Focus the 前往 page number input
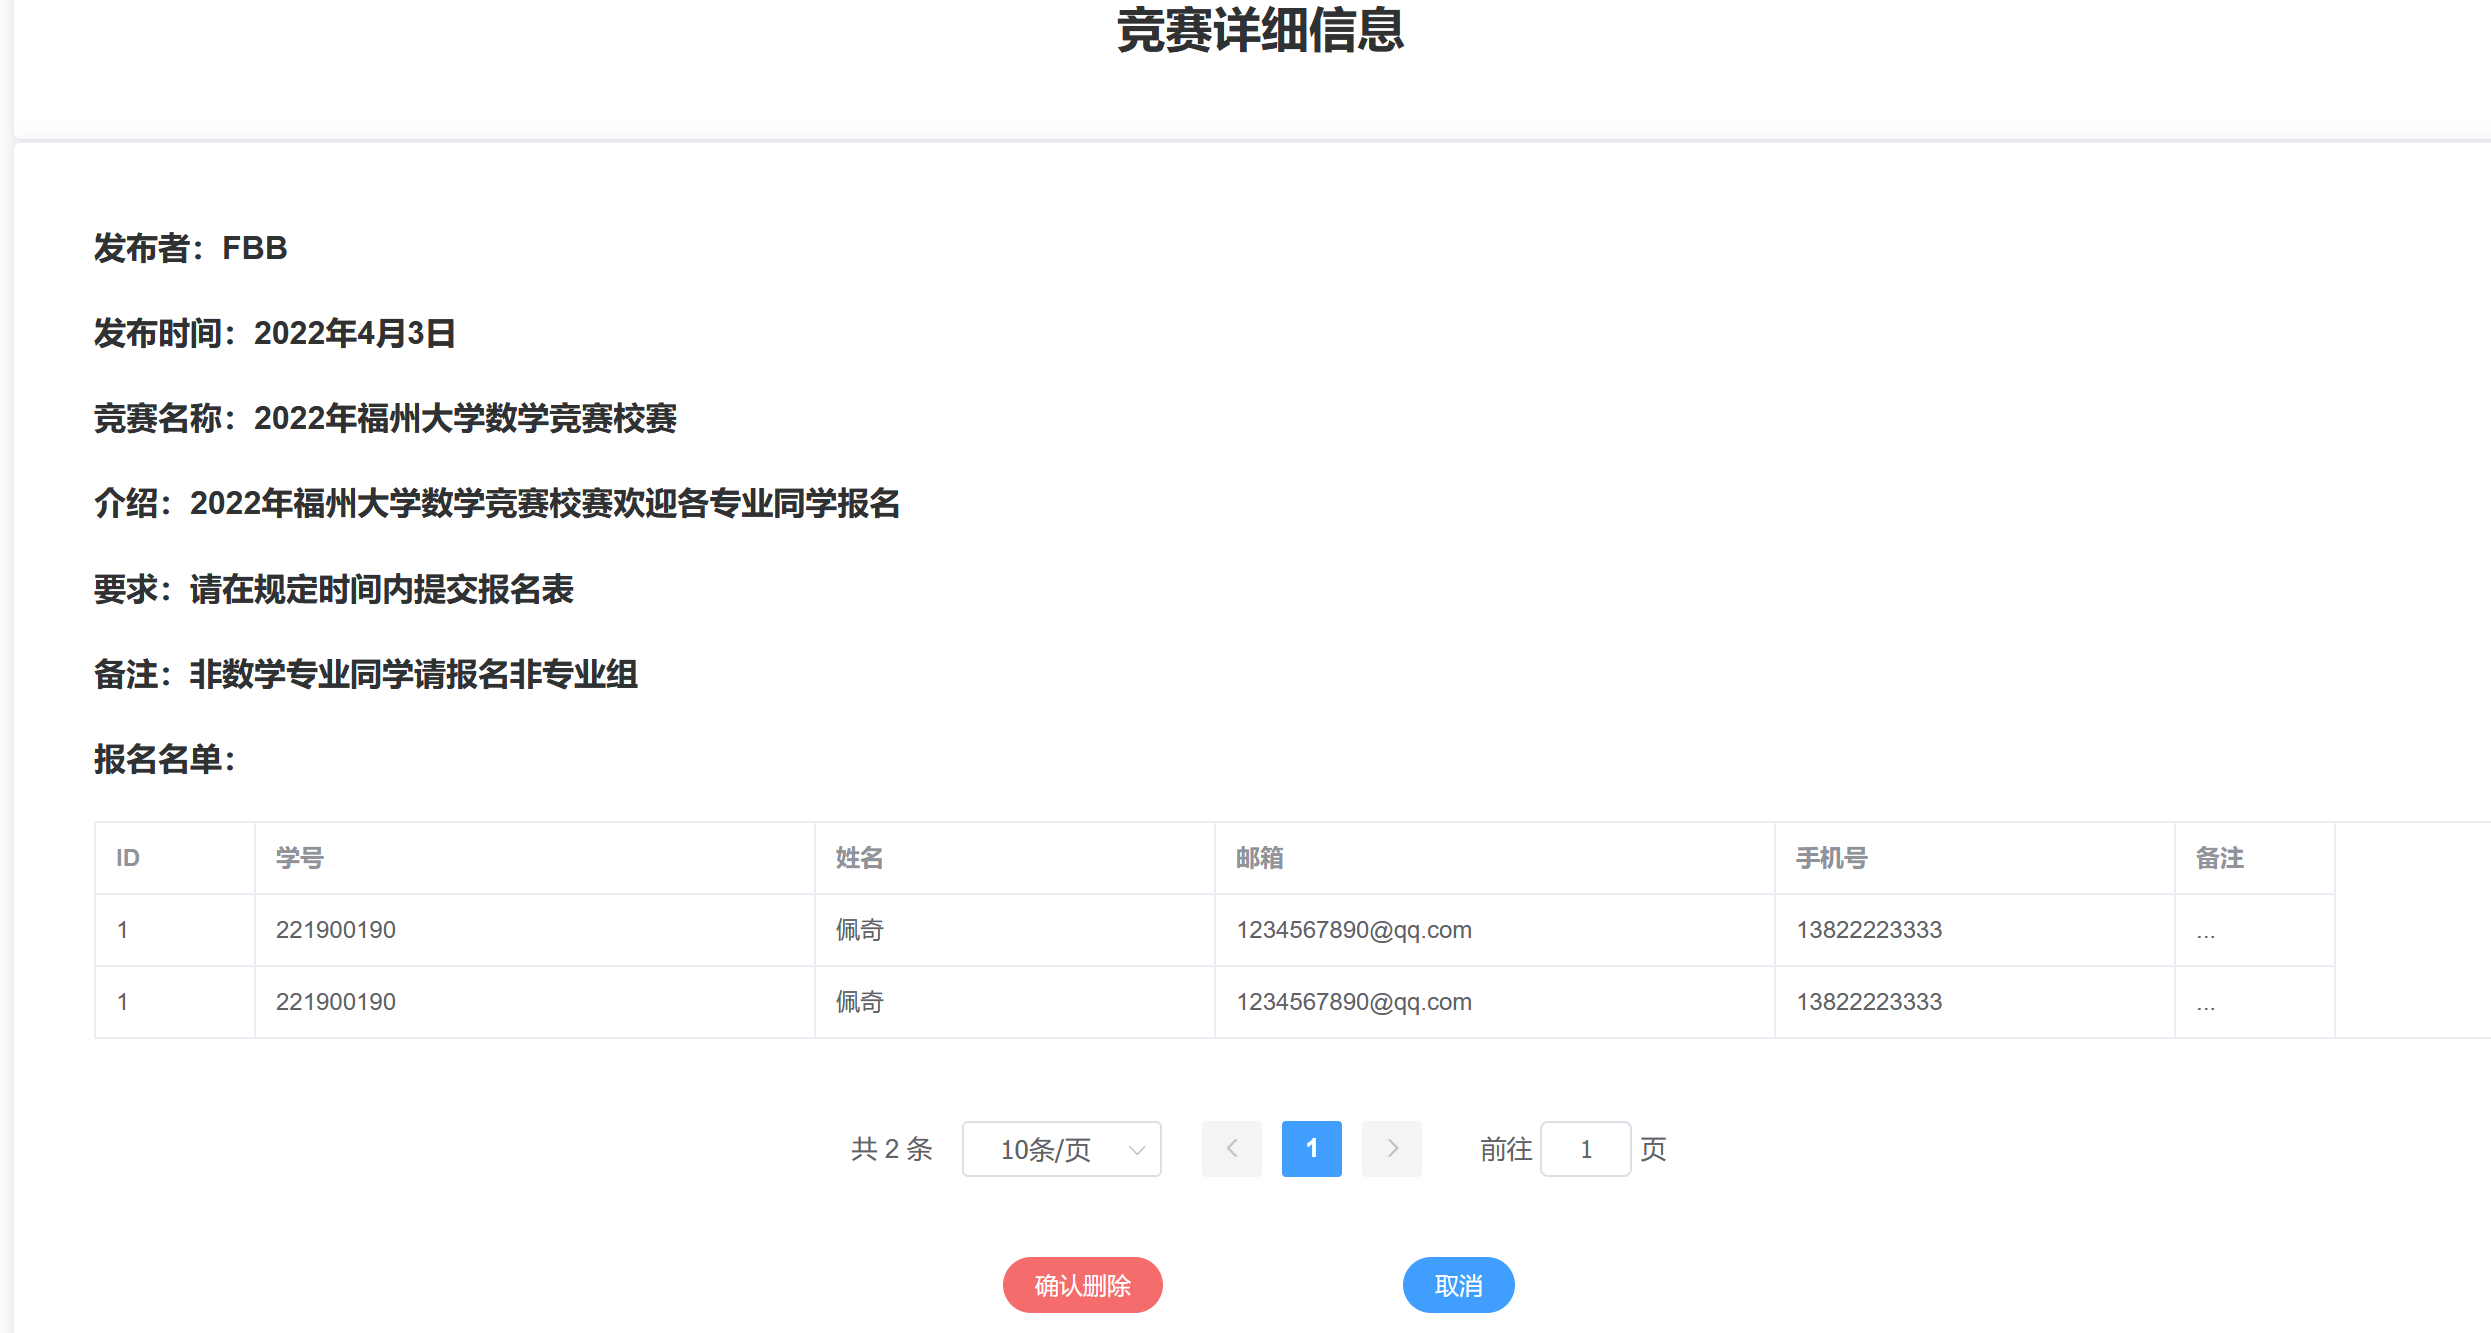The height and width of the screenshot is (1333, 2491). pos(1585,1149)
